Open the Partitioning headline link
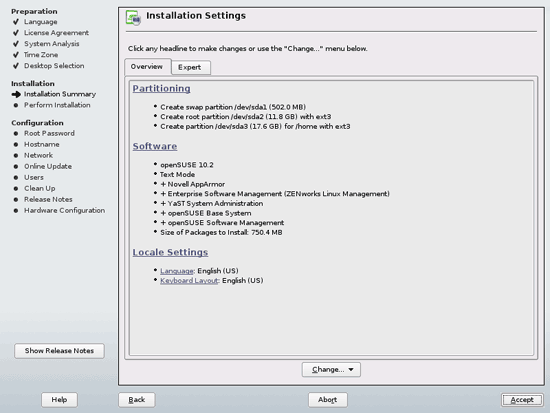Image resolution: width=550 pixels, height=413 pixels. coord(161,88)
